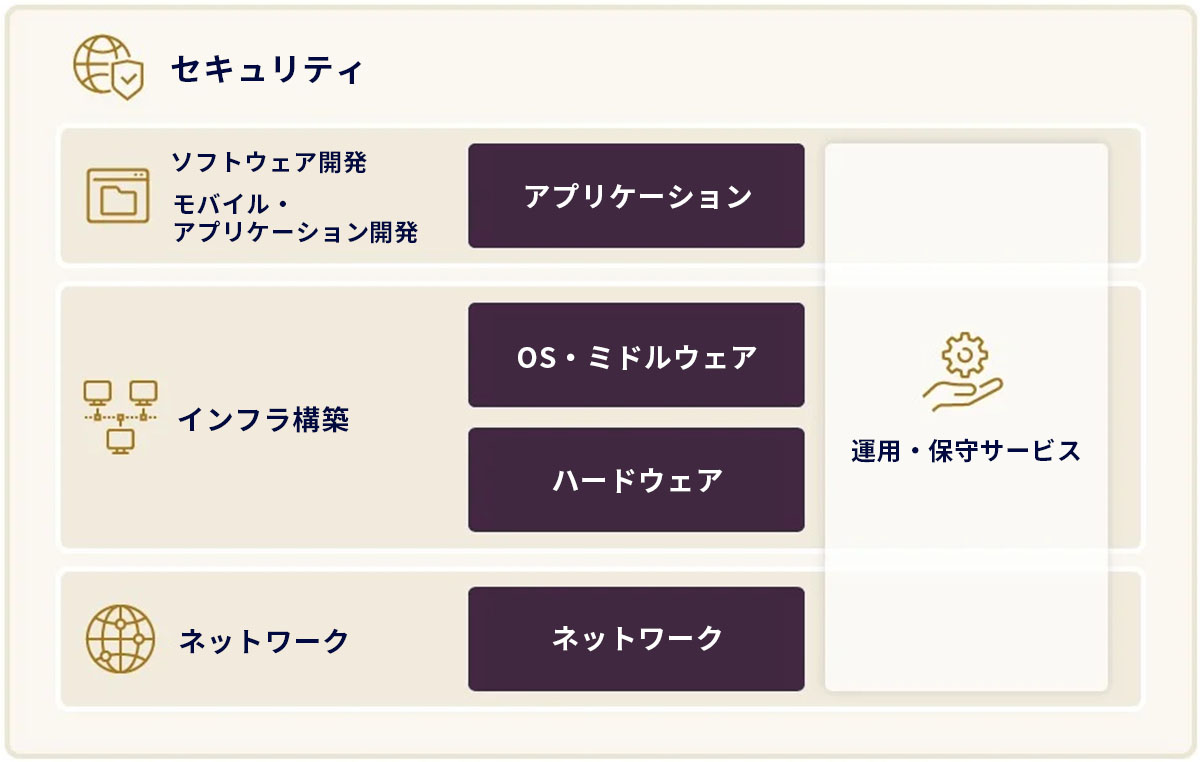This screenshot has height=762, width=1200.
Task: Open the ソフトウェア開発 label
Action: pos(269,162)
